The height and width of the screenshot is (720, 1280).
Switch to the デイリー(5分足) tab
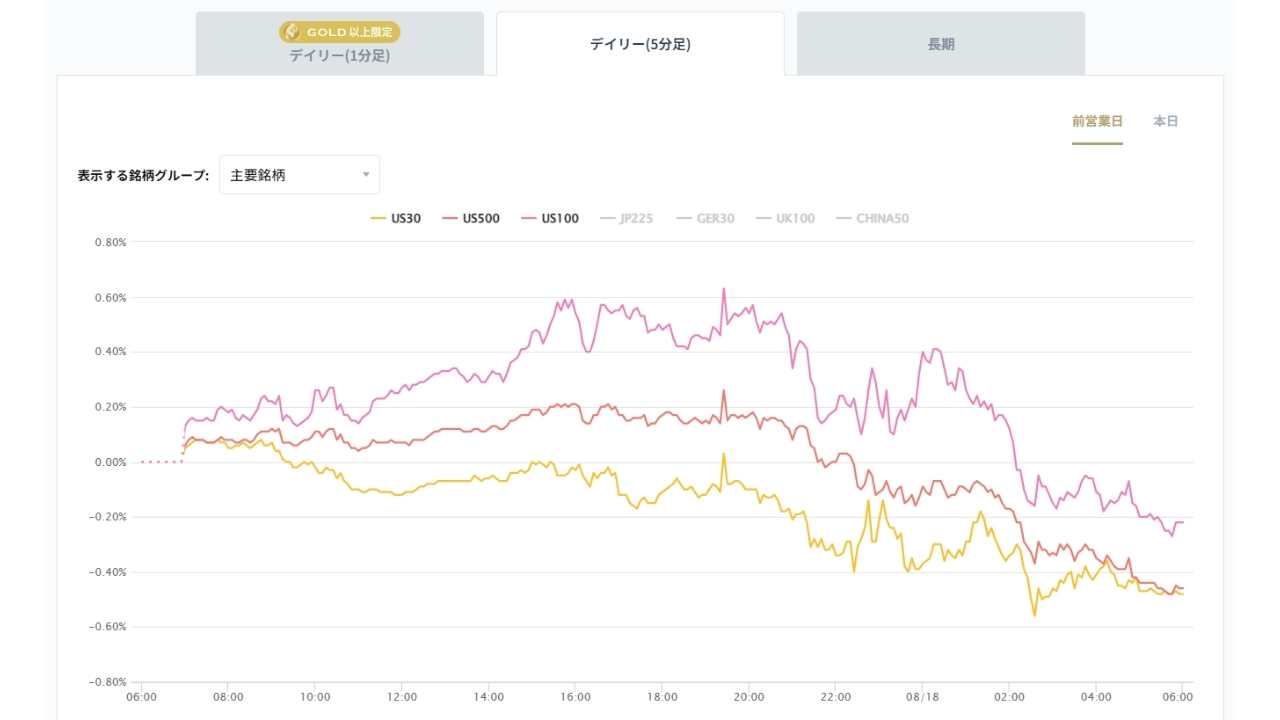(640, 44)
